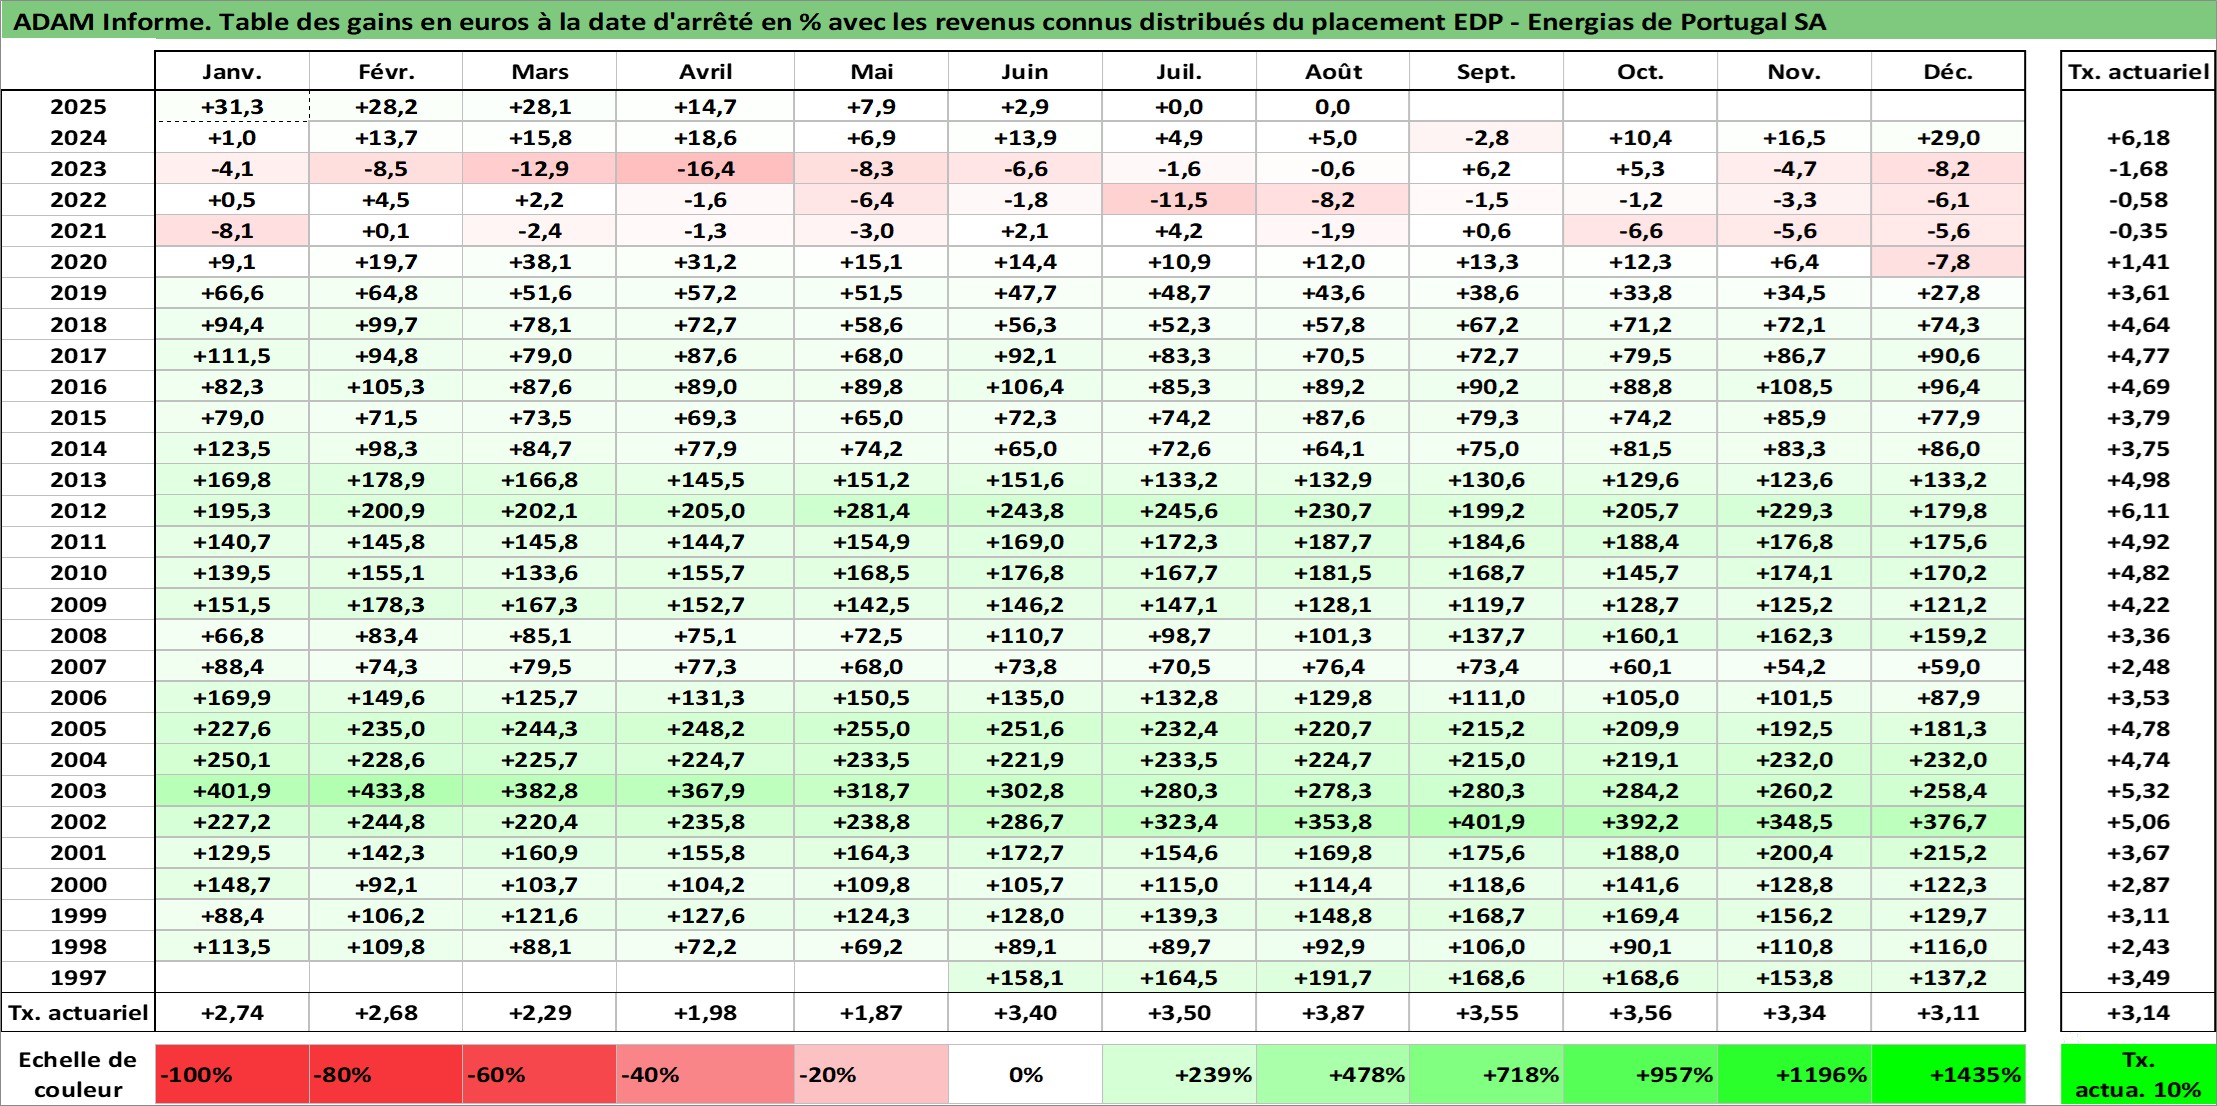This screenshot has width=2217, height=1106.
Task: Click the 'Tx. actuariel' bottom row label
Action: 78,1012
